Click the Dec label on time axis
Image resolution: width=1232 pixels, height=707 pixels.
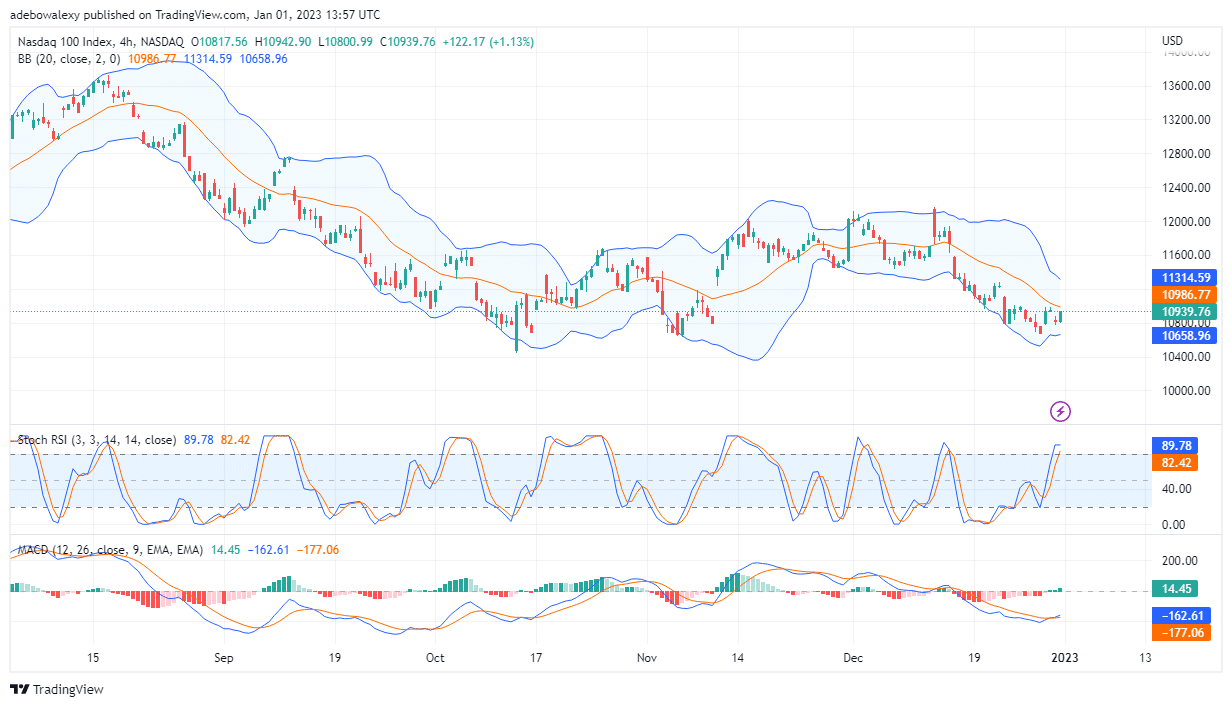[852, 658]
